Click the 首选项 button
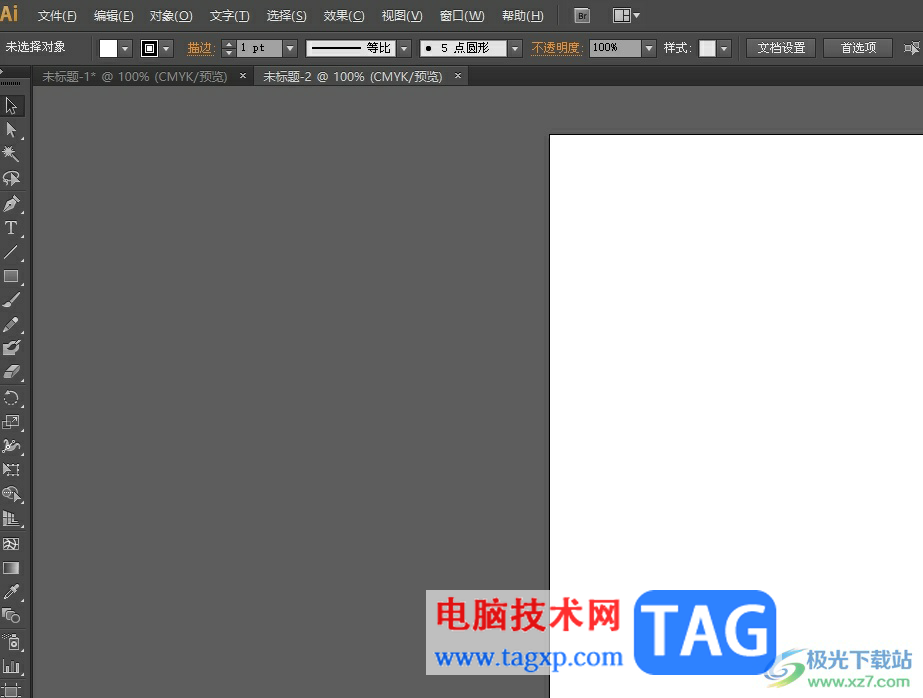Screen dimensions: 923x698 pyautogui.click(x=858, y=48)
